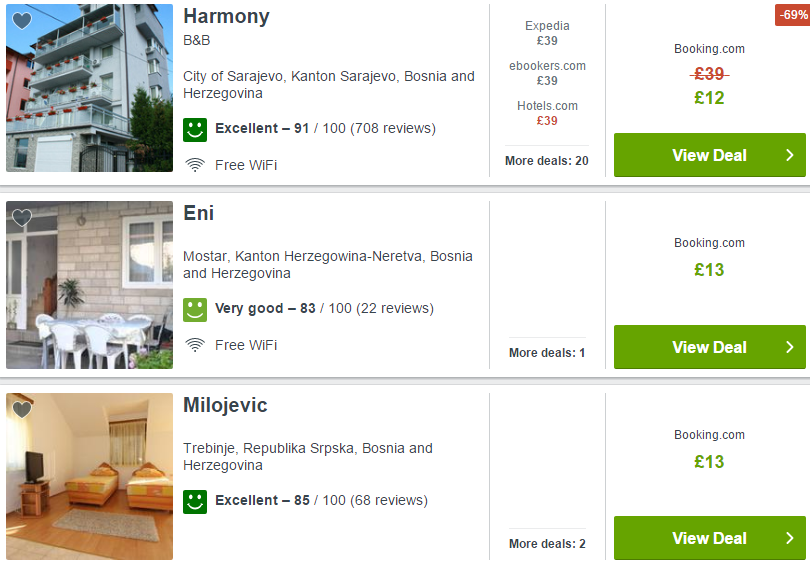
Task: Select the Expedia £39 deal
Action: [547, 34]
